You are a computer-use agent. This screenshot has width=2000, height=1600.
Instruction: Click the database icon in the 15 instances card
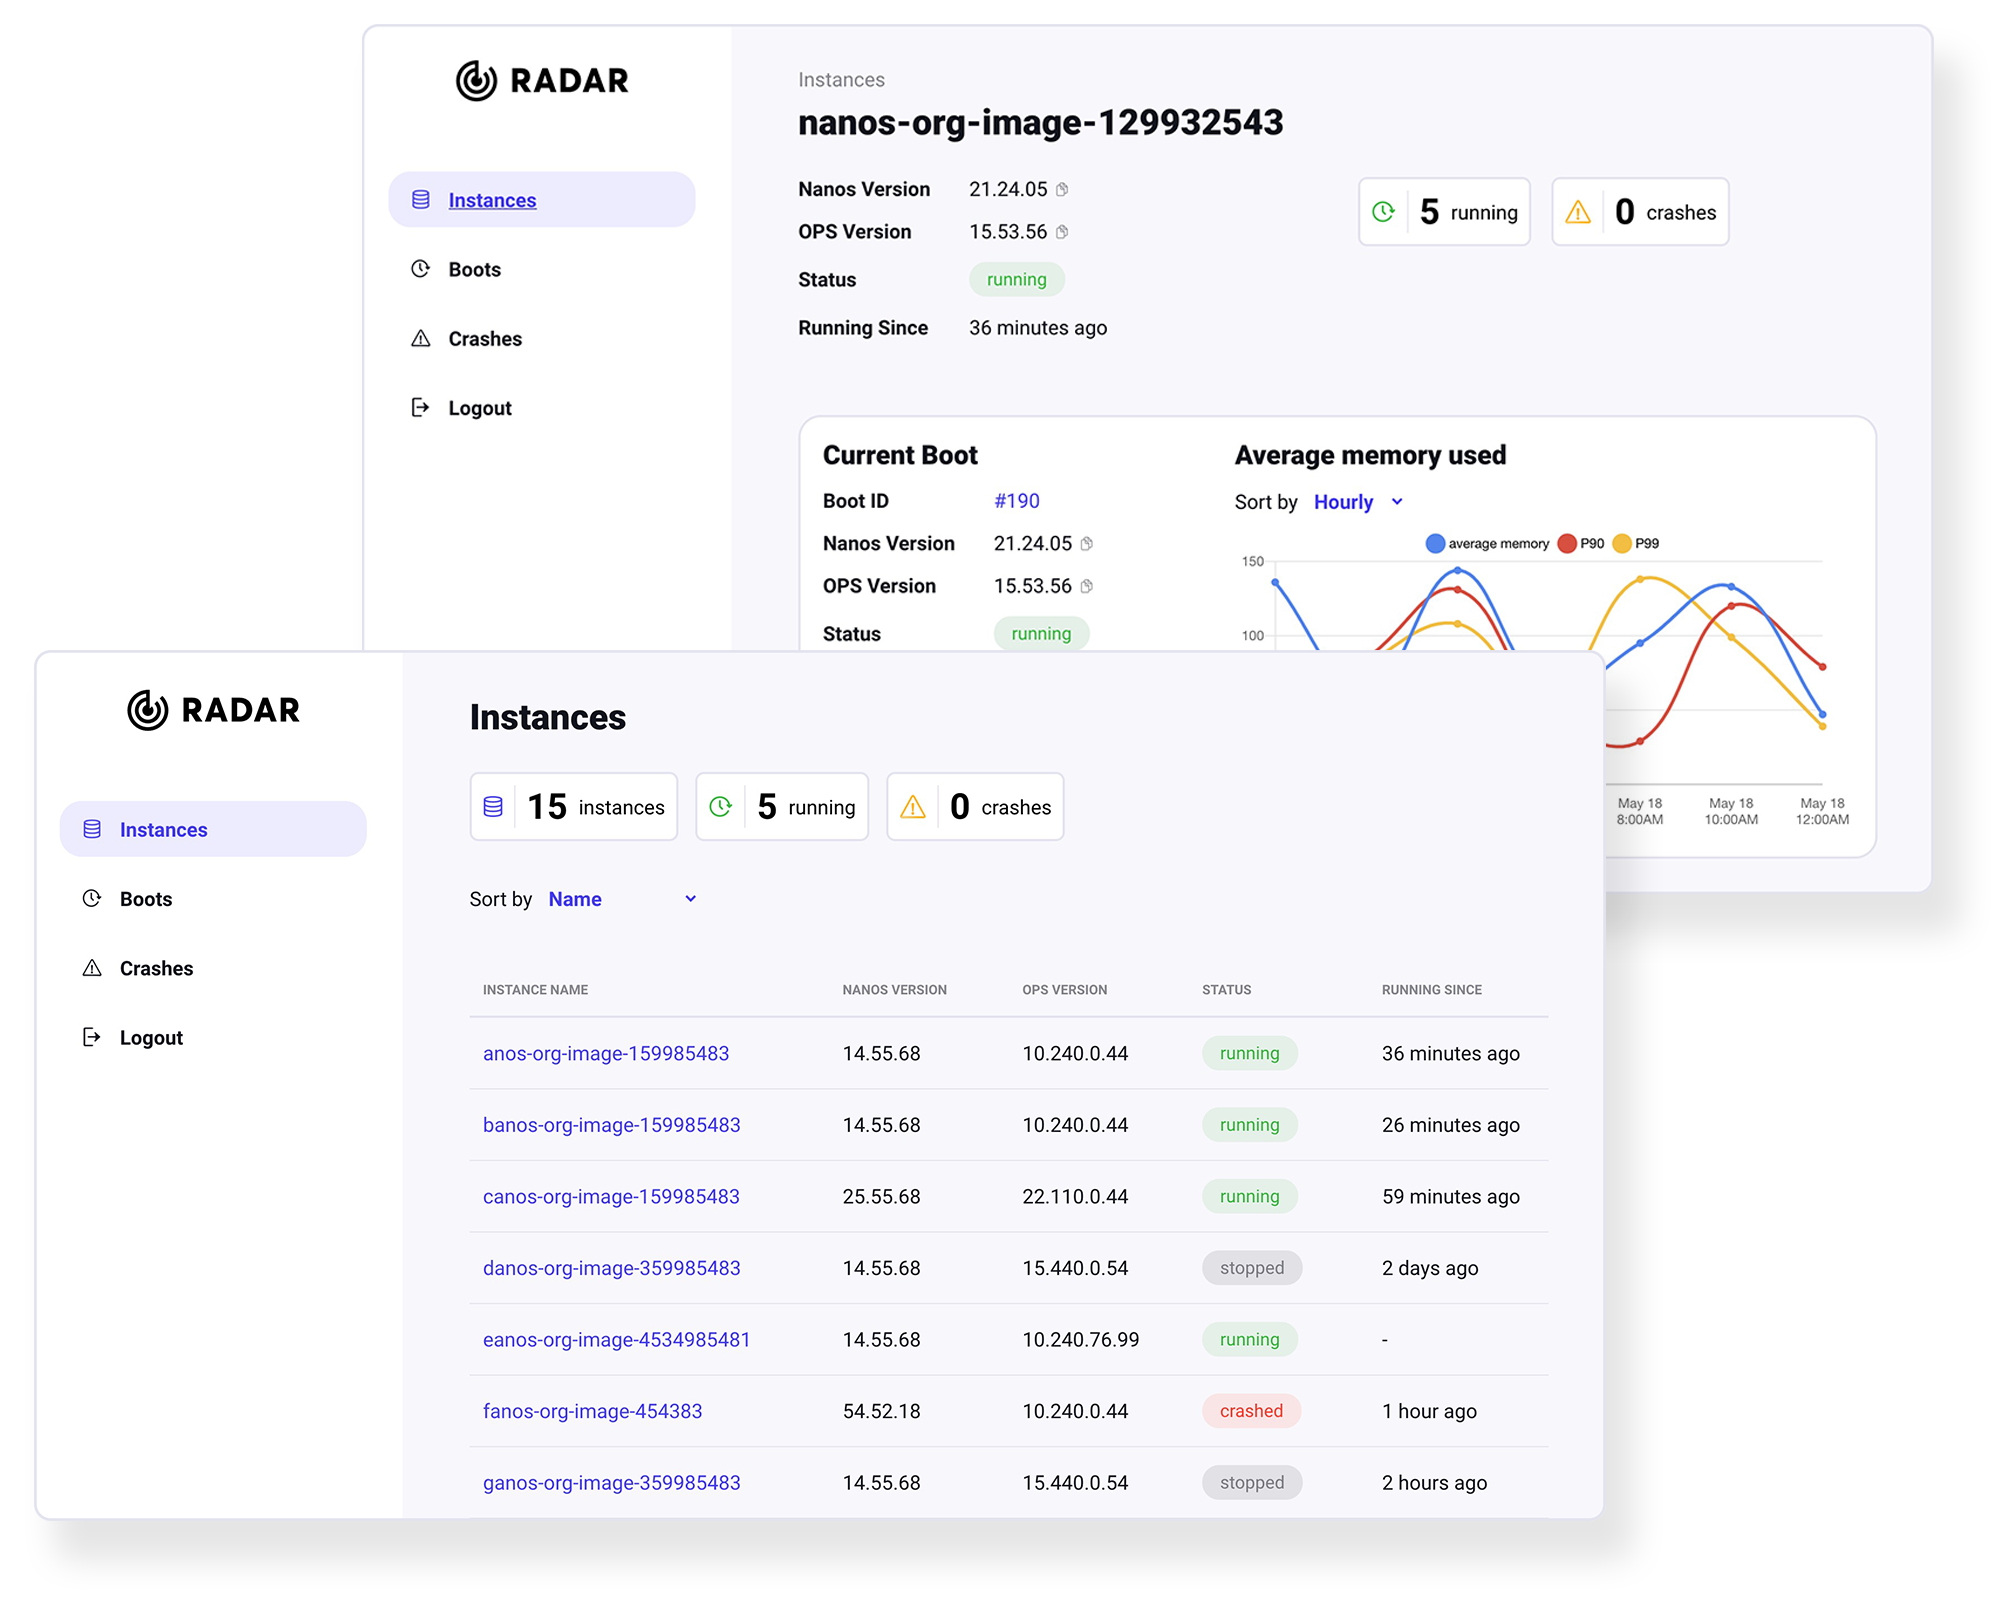point(493,807)
